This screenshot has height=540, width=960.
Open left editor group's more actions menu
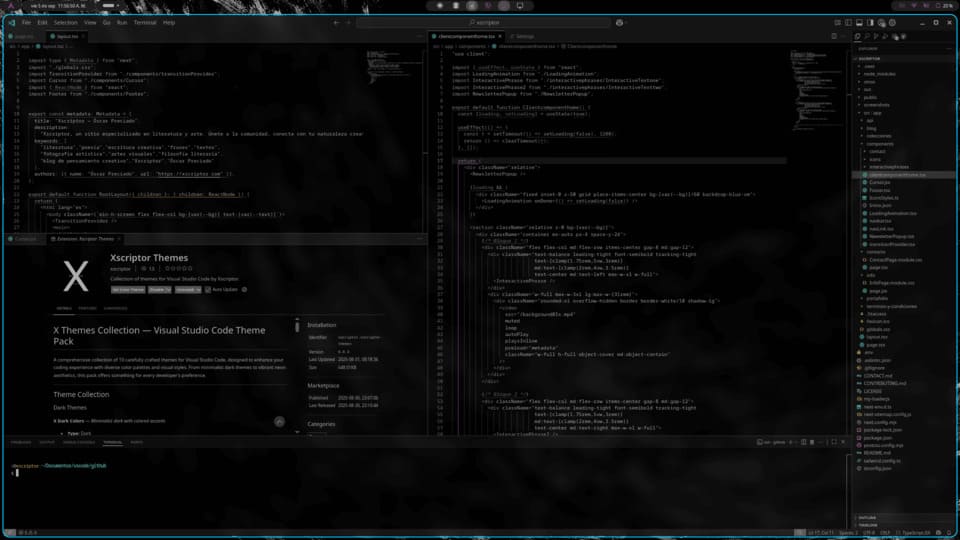point(419,36)
